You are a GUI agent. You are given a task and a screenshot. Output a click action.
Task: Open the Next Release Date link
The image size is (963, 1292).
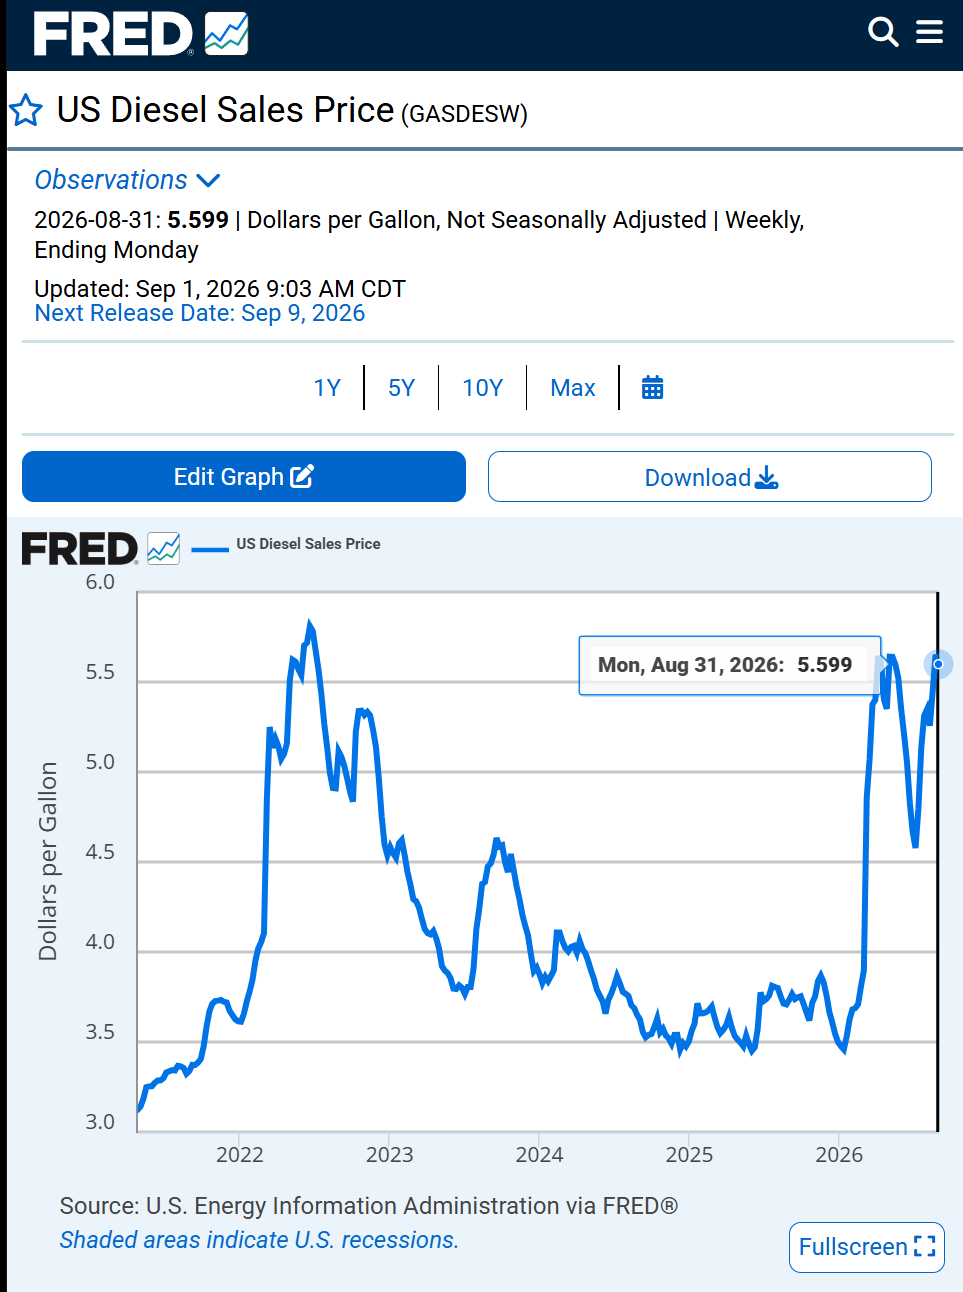200,313
